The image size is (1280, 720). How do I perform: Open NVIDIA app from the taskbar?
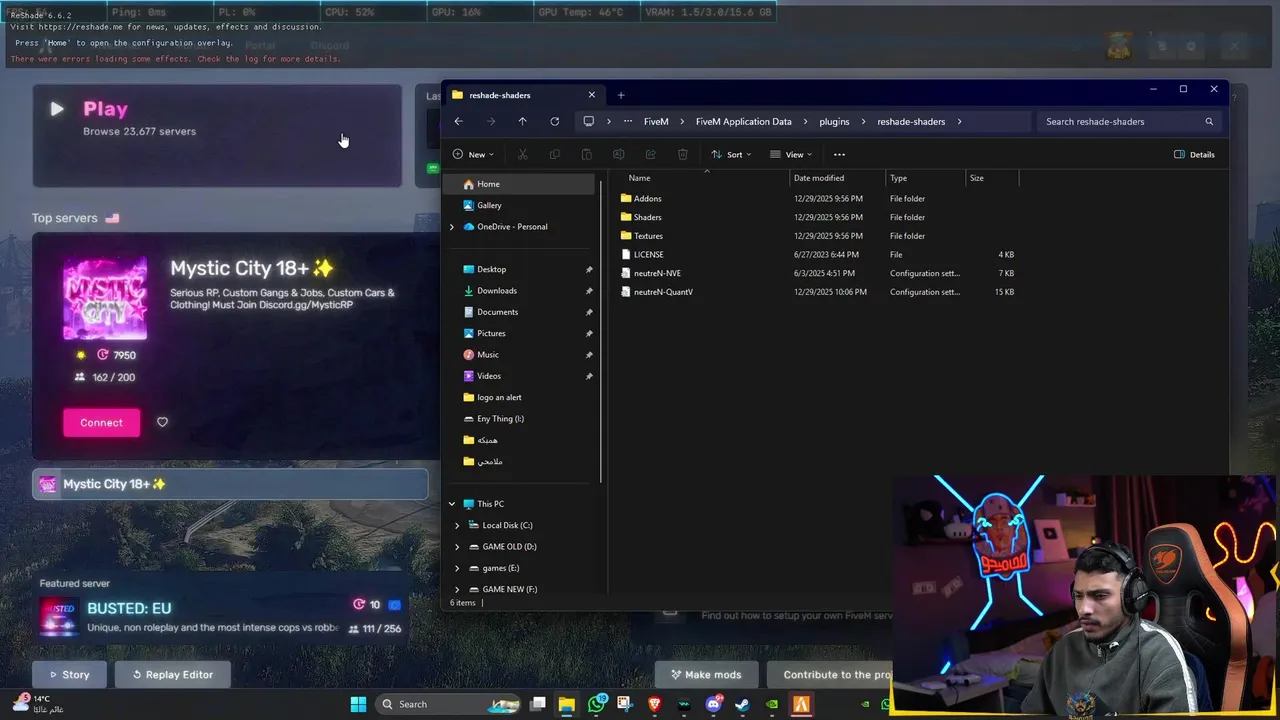[x=771, y=704]
